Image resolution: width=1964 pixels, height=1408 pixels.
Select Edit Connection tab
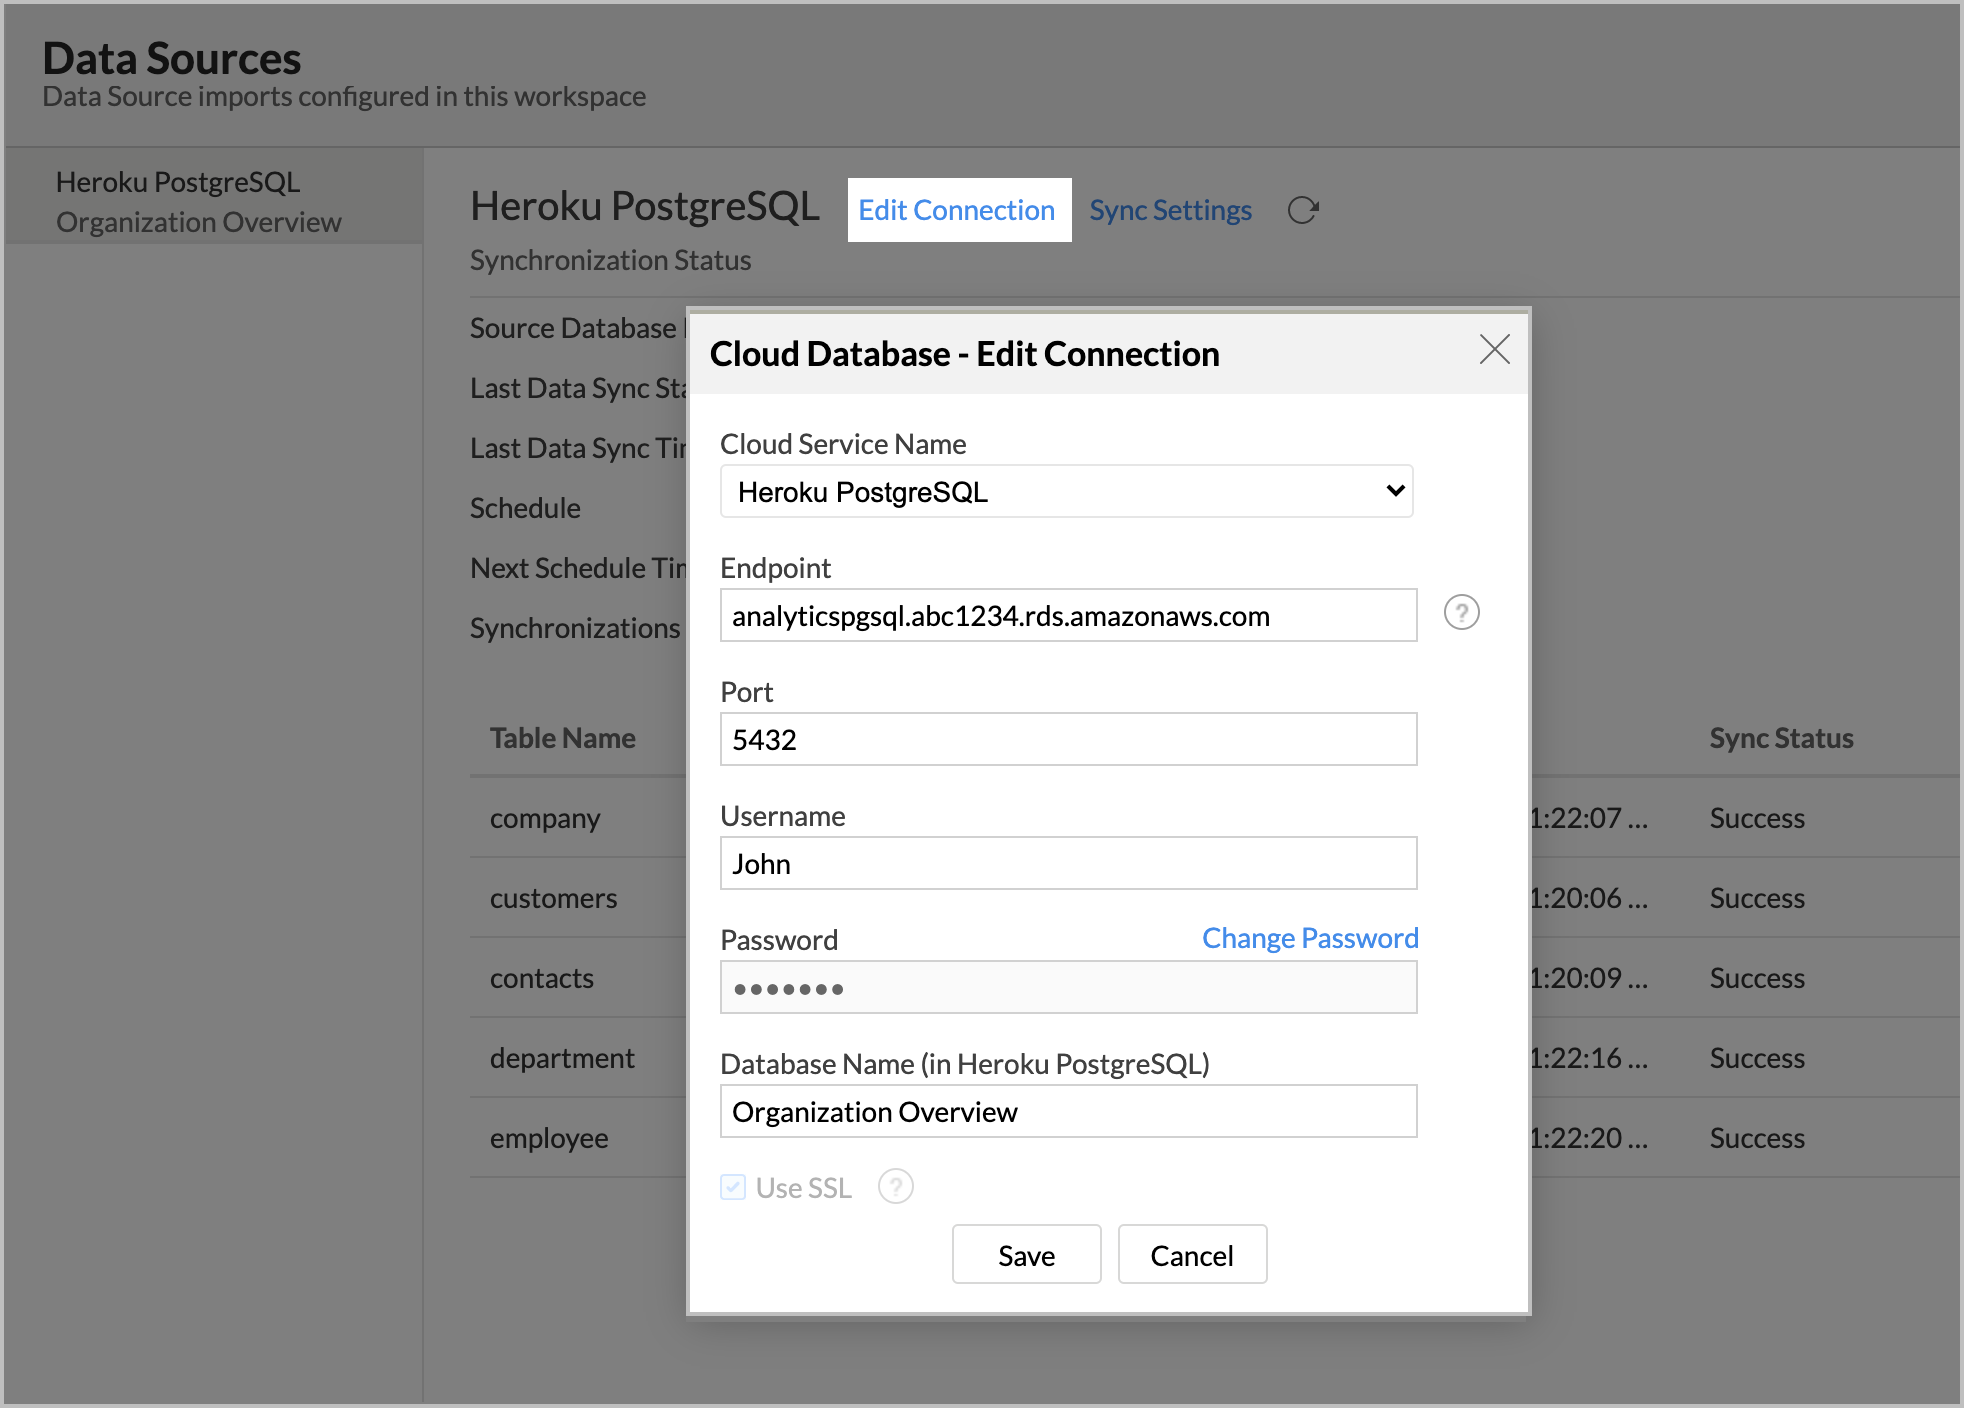point(957,210)
